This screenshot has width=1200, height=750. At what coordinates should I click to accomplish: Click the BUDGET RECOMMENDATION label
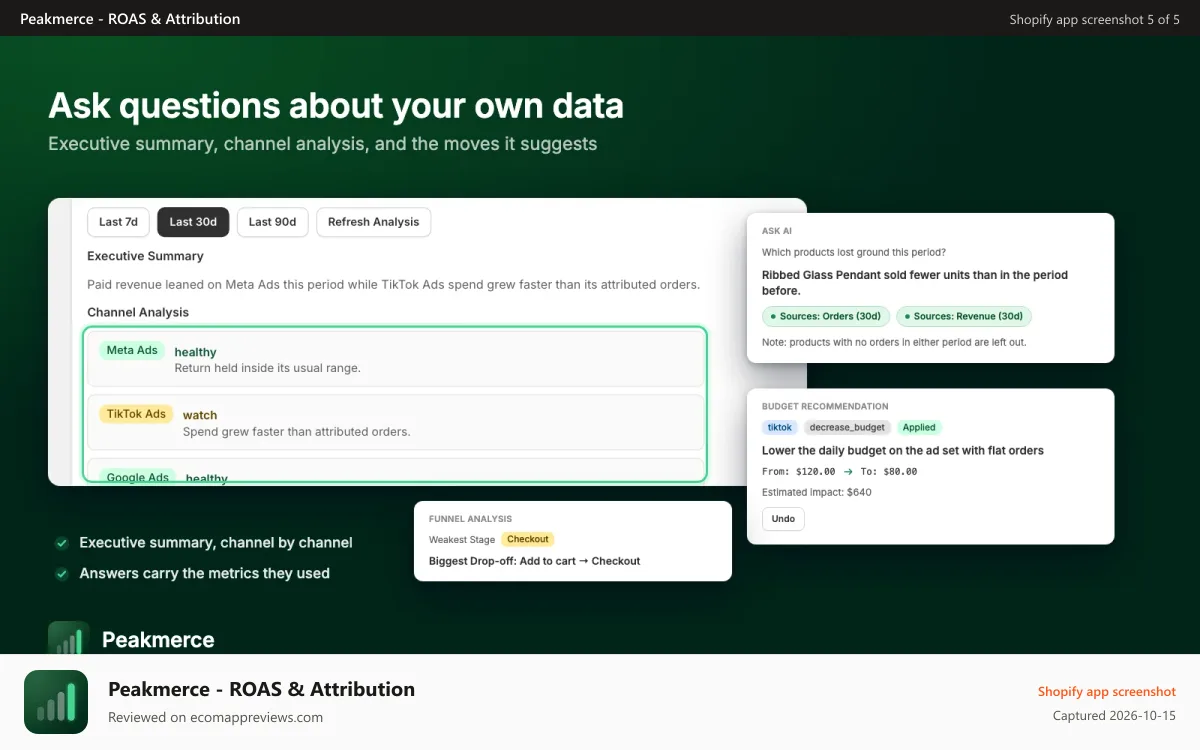(825, 406)
